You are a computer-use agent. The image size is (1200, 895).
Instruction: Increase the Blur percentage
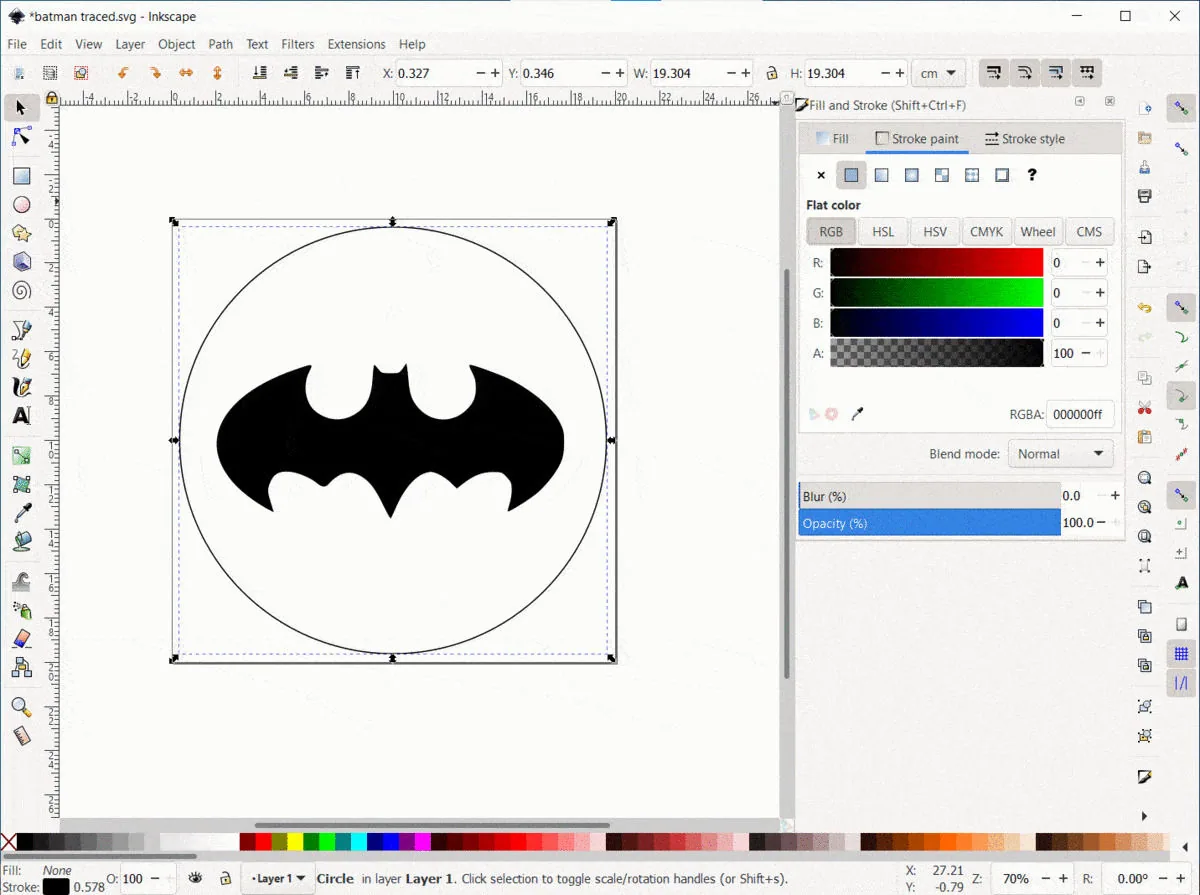point(1115,495)
